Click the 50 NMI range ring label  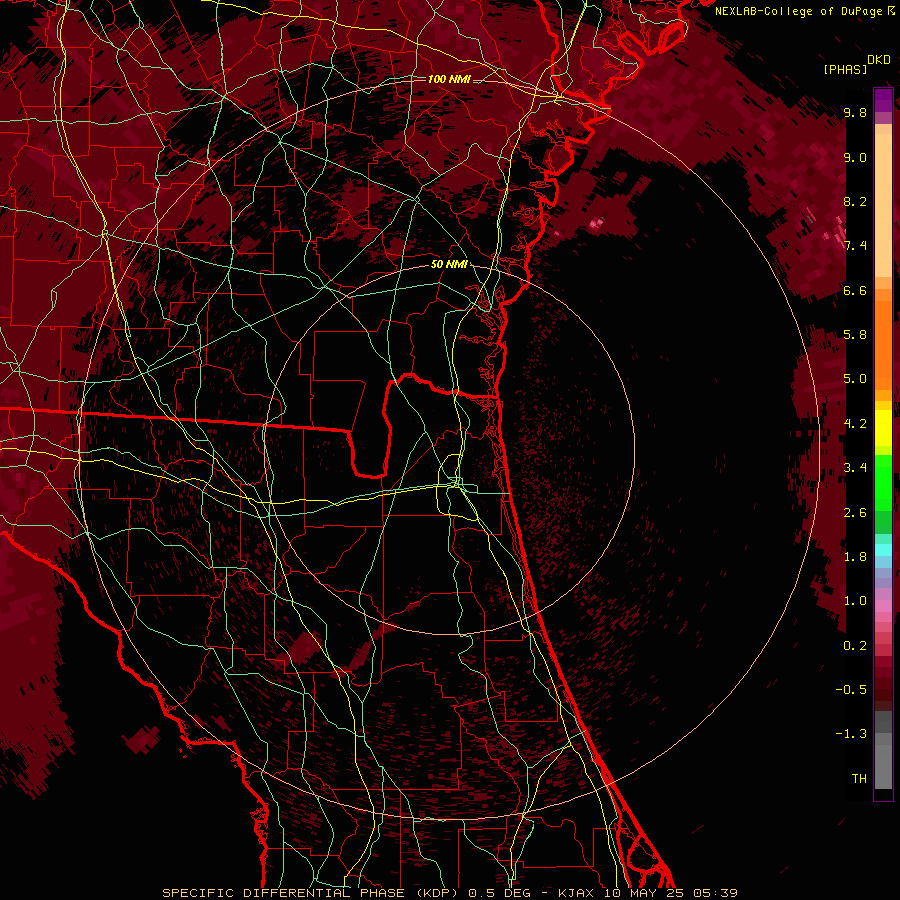point(449,265)
